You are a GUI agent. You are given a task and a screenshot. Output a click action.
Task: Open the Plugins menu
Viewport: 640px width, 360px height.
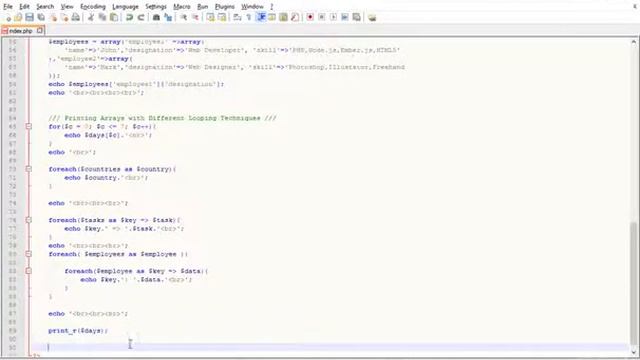coord(224,7)
